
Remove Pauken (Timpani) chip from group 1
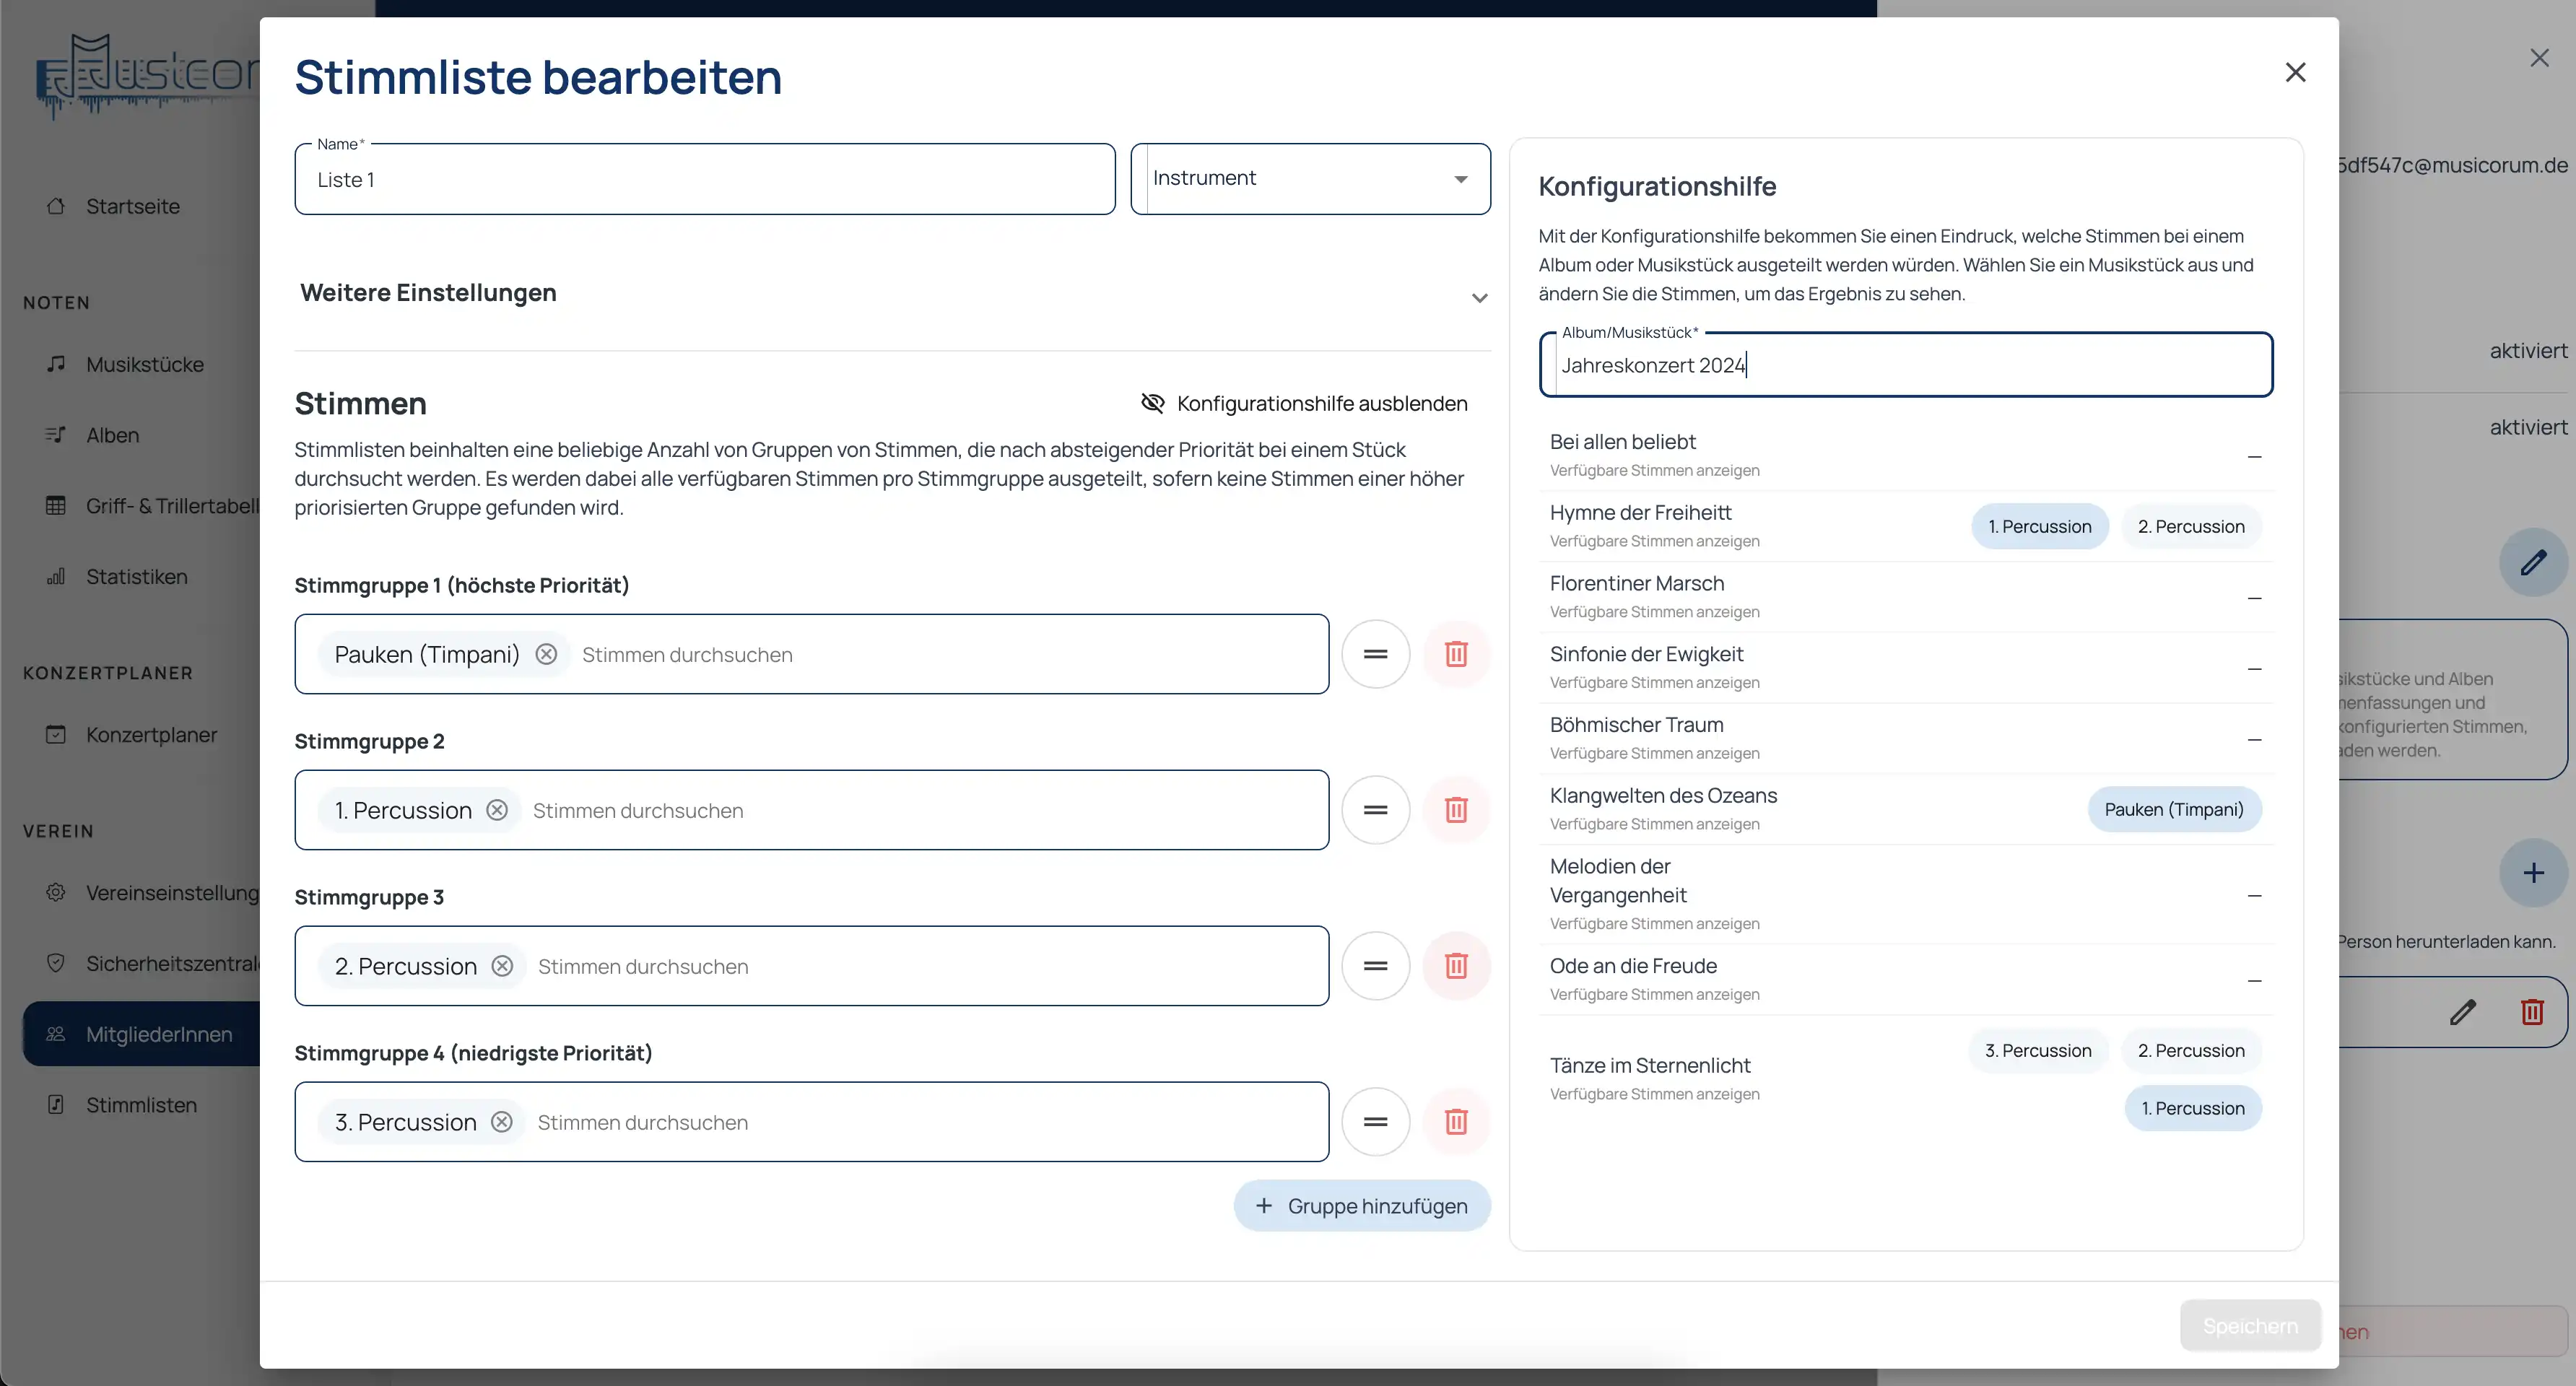[x=546, y=654]
